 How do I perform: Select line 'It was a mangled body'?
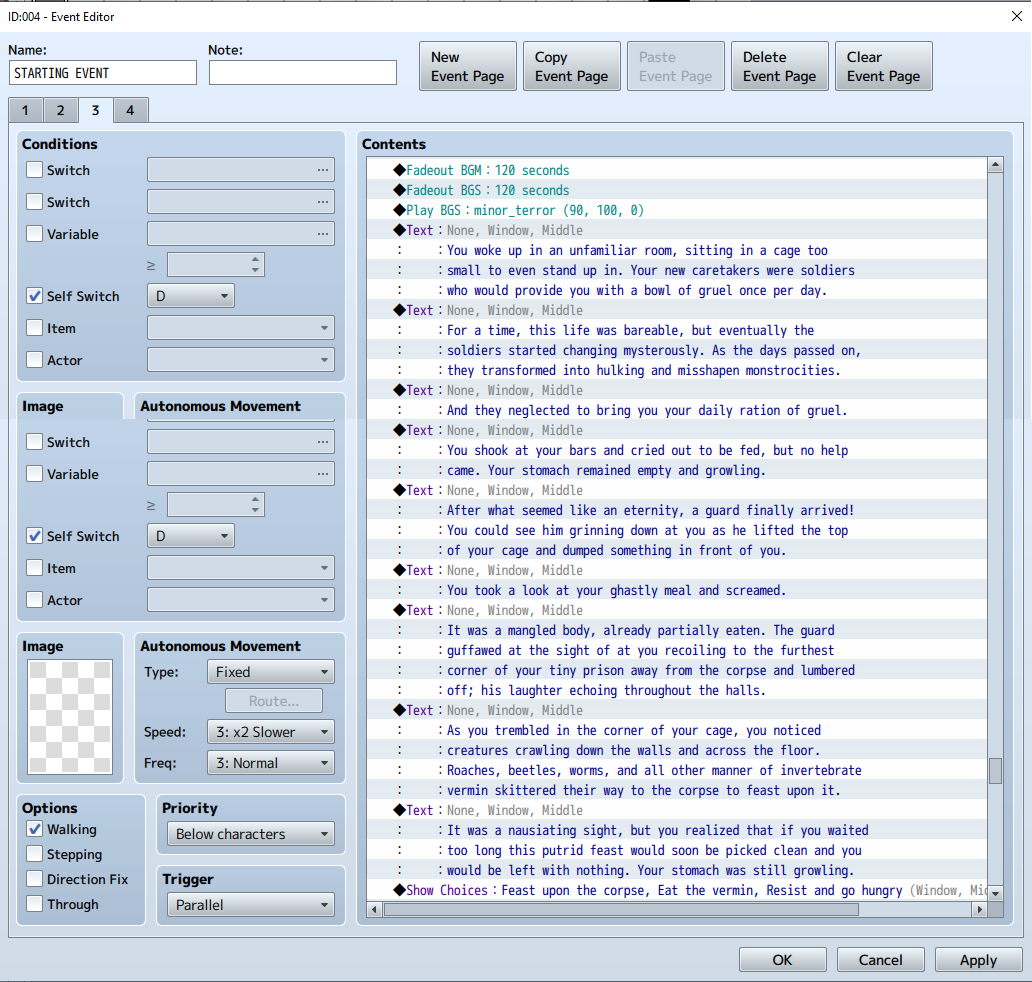click(677, 631)
